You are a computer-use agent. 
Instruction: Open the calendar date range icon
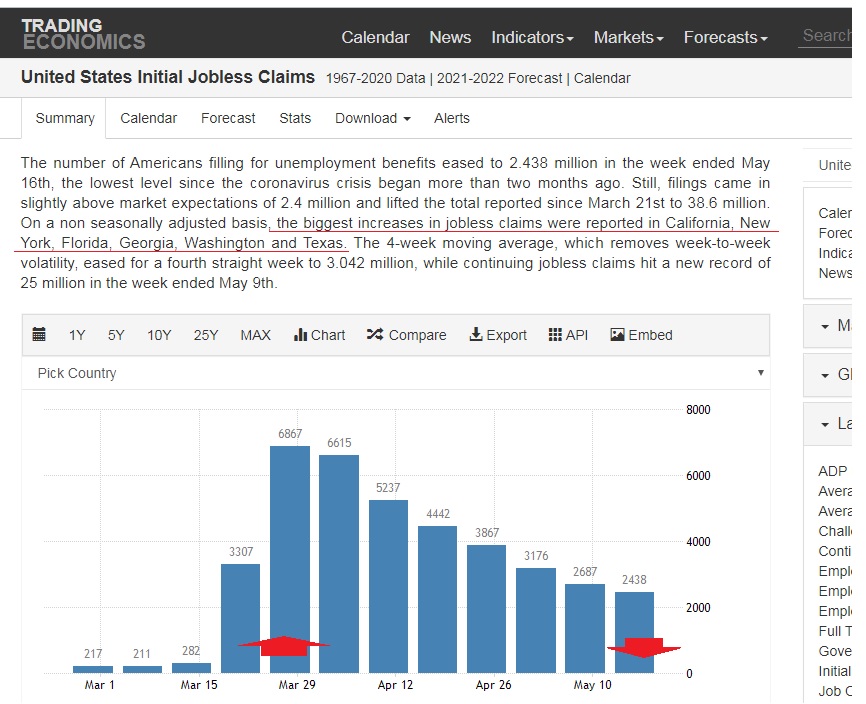39,335
